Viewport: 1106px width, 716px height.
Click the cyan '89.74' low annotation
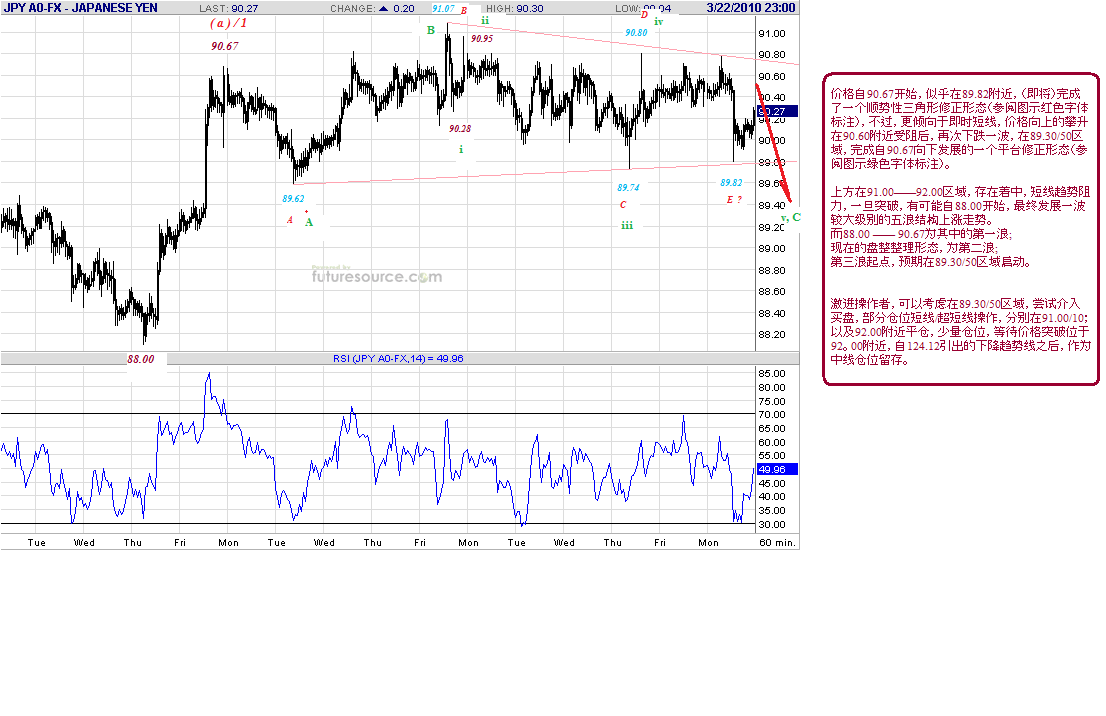pos(628,188)
